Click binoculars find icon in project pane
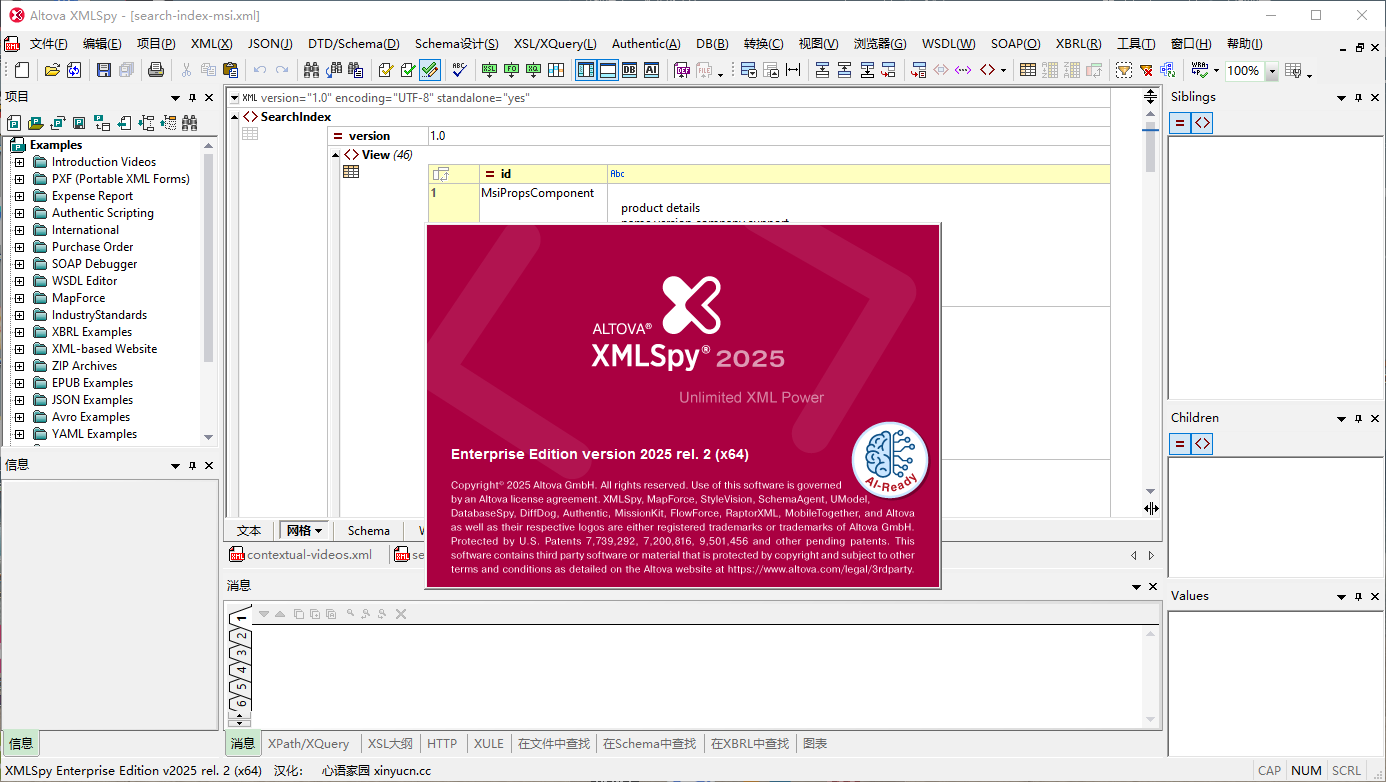1386x782 pixels. point(190,123)
